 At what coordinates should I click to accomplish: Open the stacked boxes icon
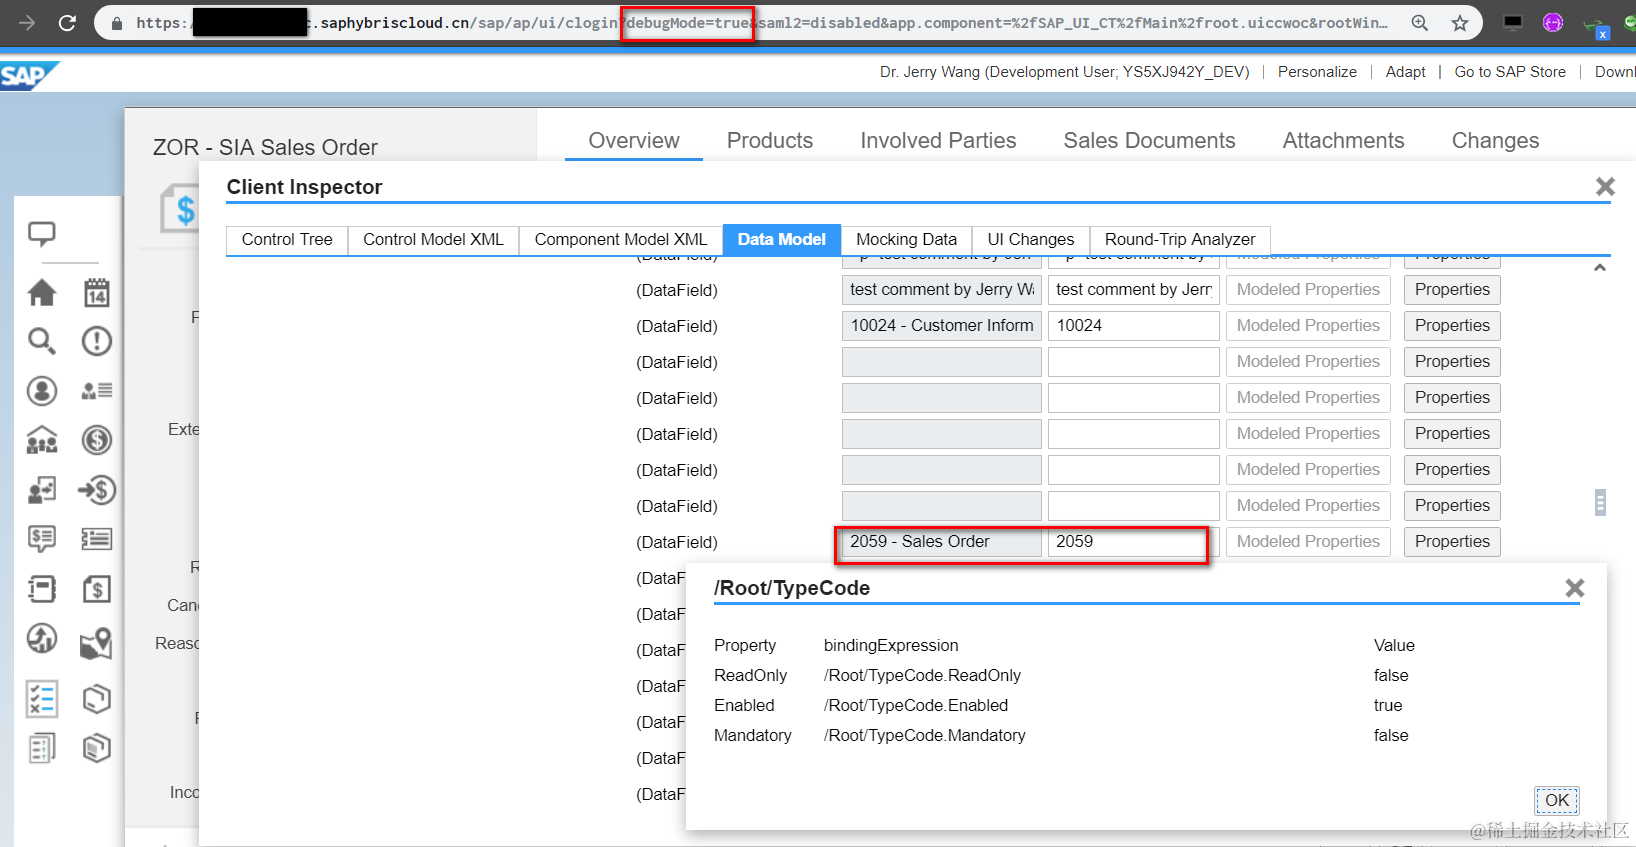point(97,748)
